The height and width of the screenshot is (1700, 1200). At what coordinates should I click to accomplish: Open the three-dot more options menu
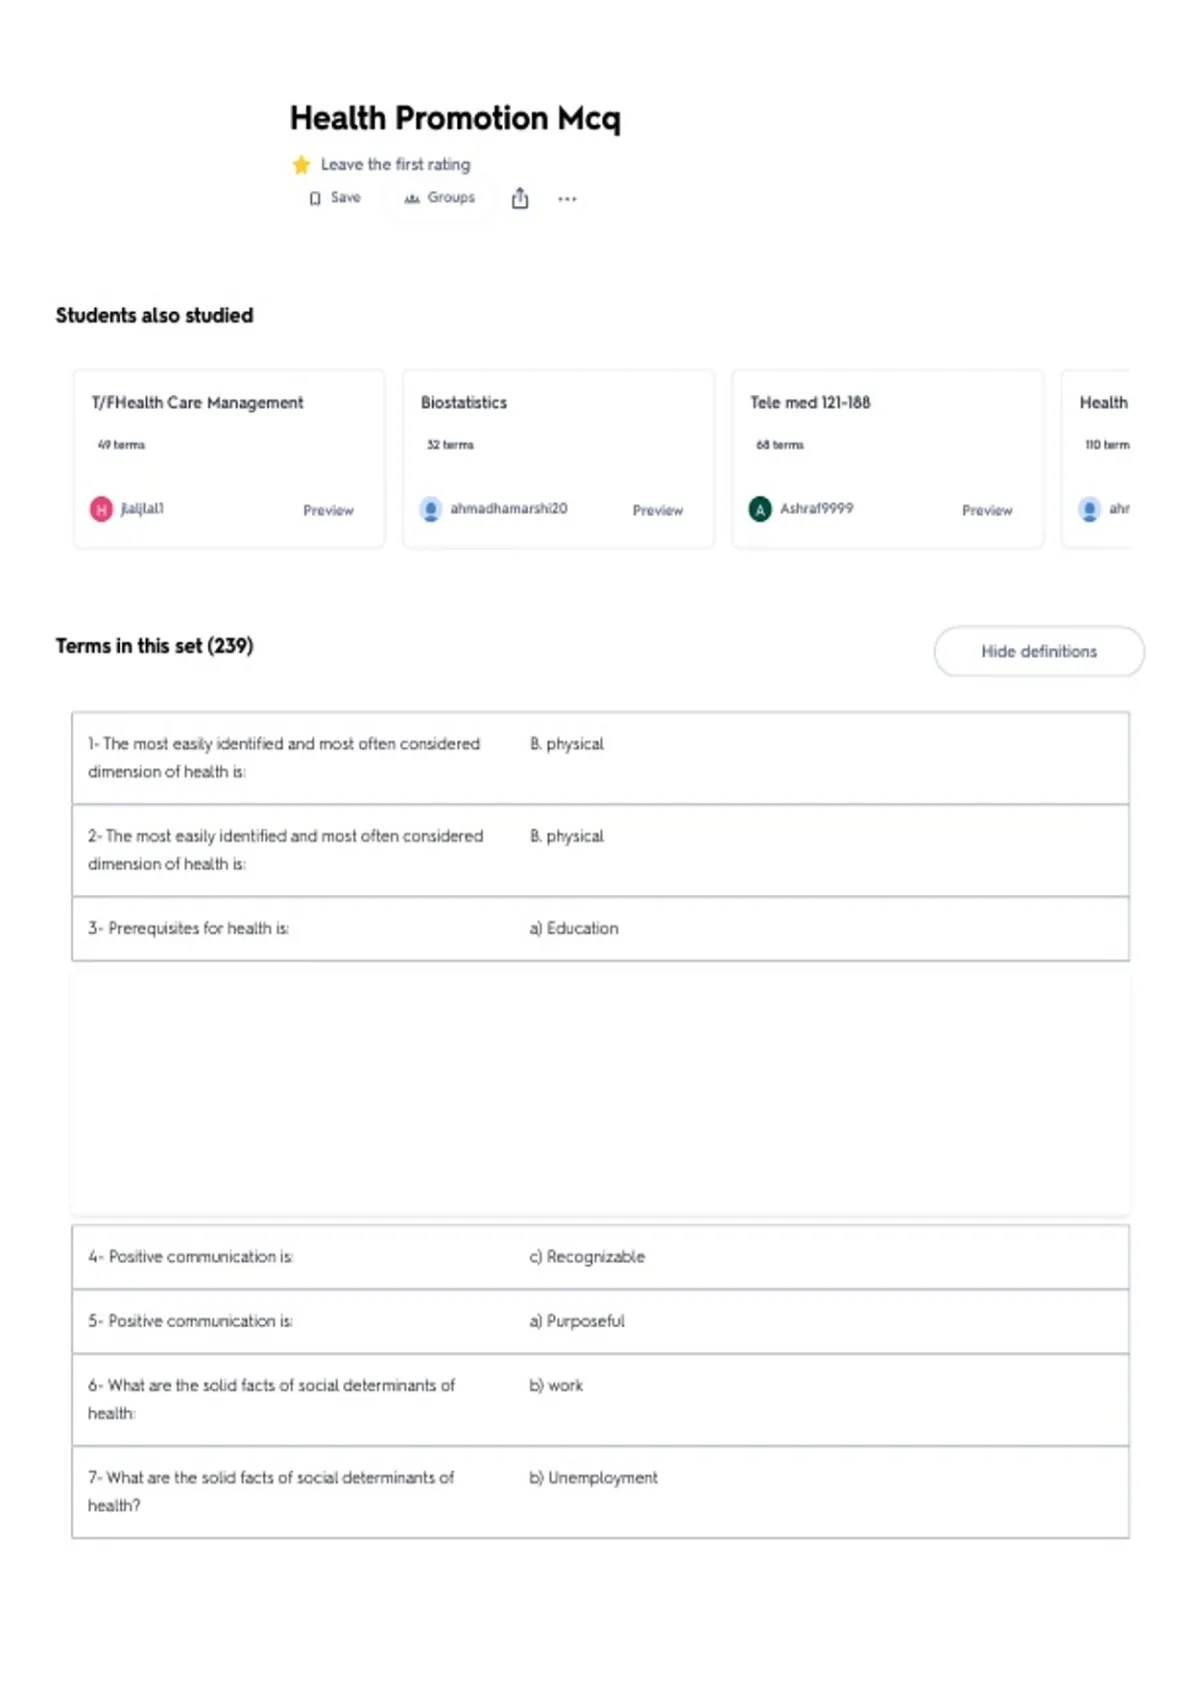point(567,199)
